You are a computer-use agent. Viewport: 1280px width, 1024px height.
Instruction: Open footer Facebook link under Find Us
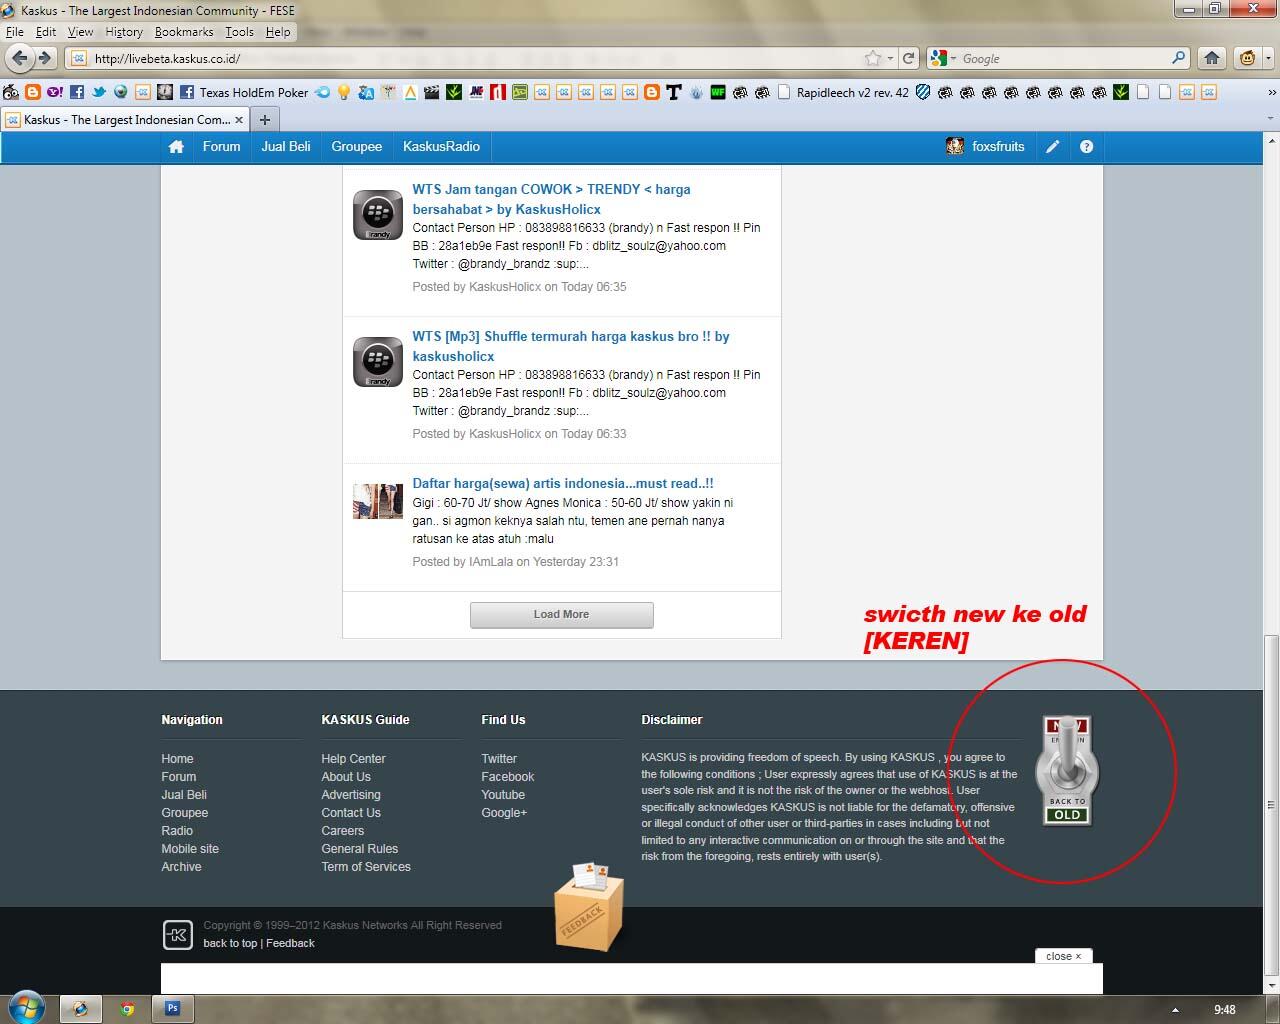coord(508,777)
